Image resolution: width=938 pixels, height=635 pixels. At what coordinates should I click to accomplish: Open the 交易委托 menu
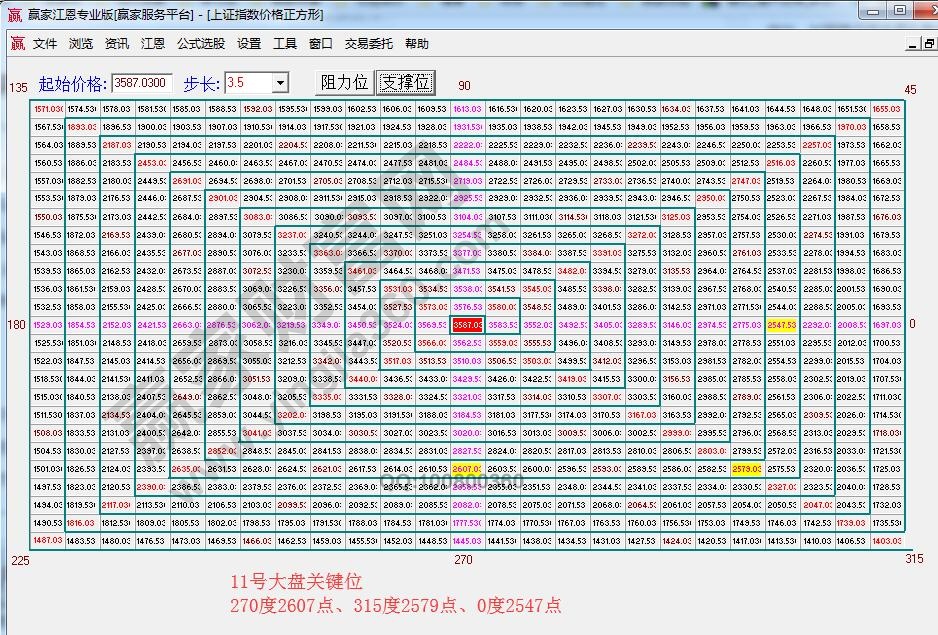click(372, 43)
